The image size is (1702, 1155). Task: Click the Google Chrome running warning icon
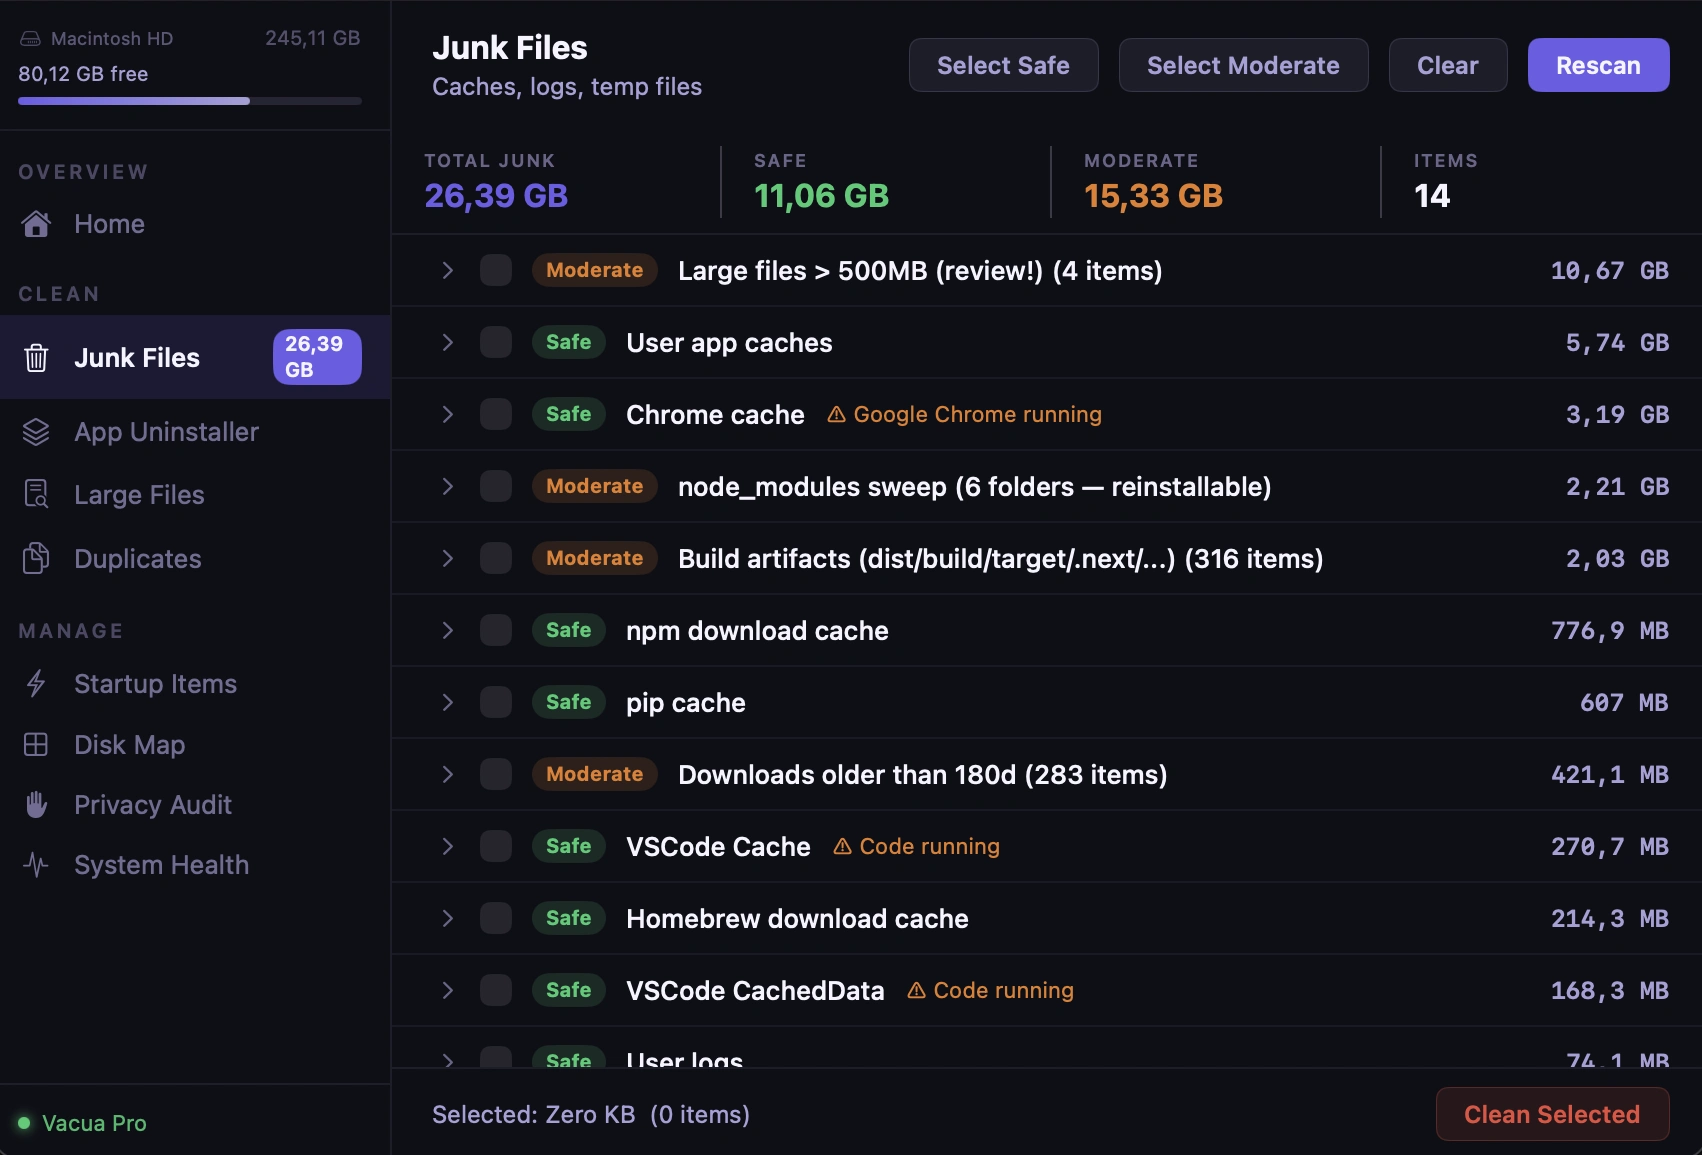[x=837, y=415]
